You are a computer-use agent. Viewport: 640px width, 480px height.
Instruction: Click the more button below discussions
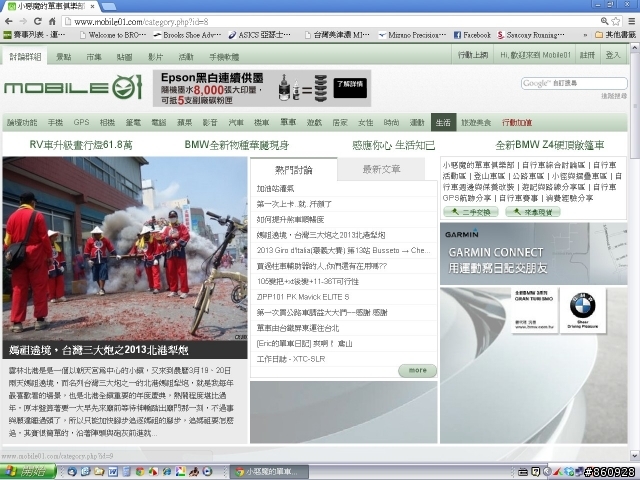click(417, 371)
